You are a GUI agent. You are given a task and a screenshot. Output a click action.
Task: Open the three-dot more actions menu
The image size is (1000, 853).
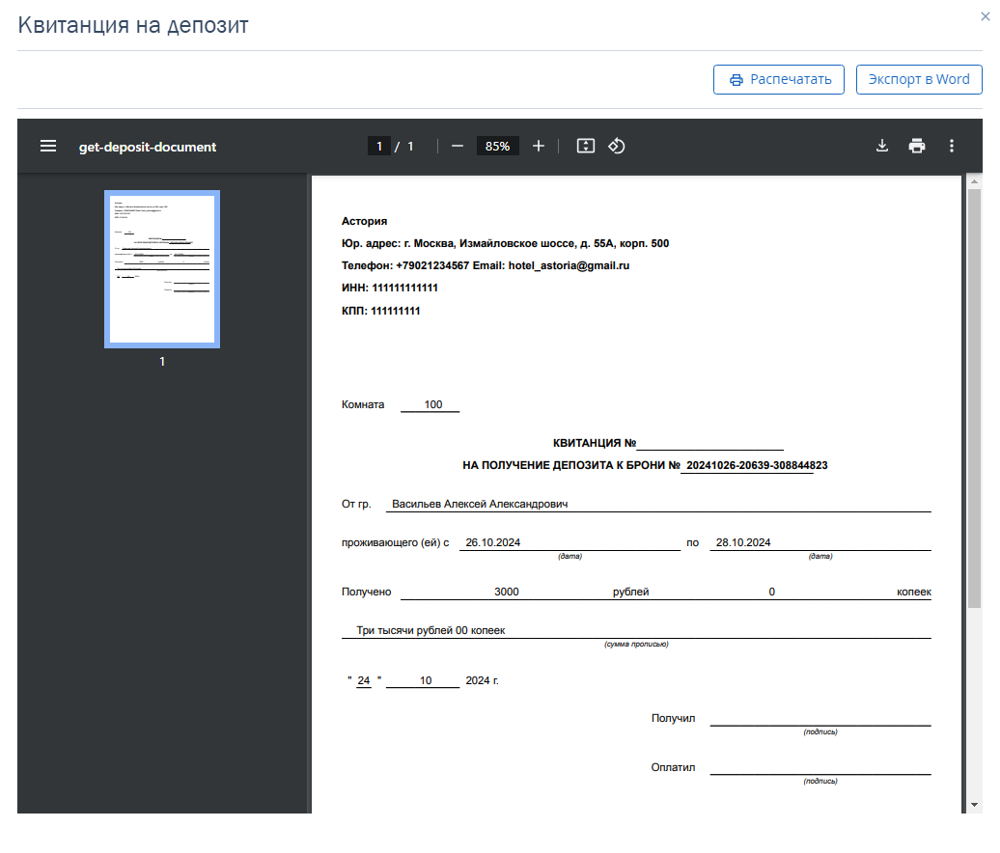pos(952,146)
